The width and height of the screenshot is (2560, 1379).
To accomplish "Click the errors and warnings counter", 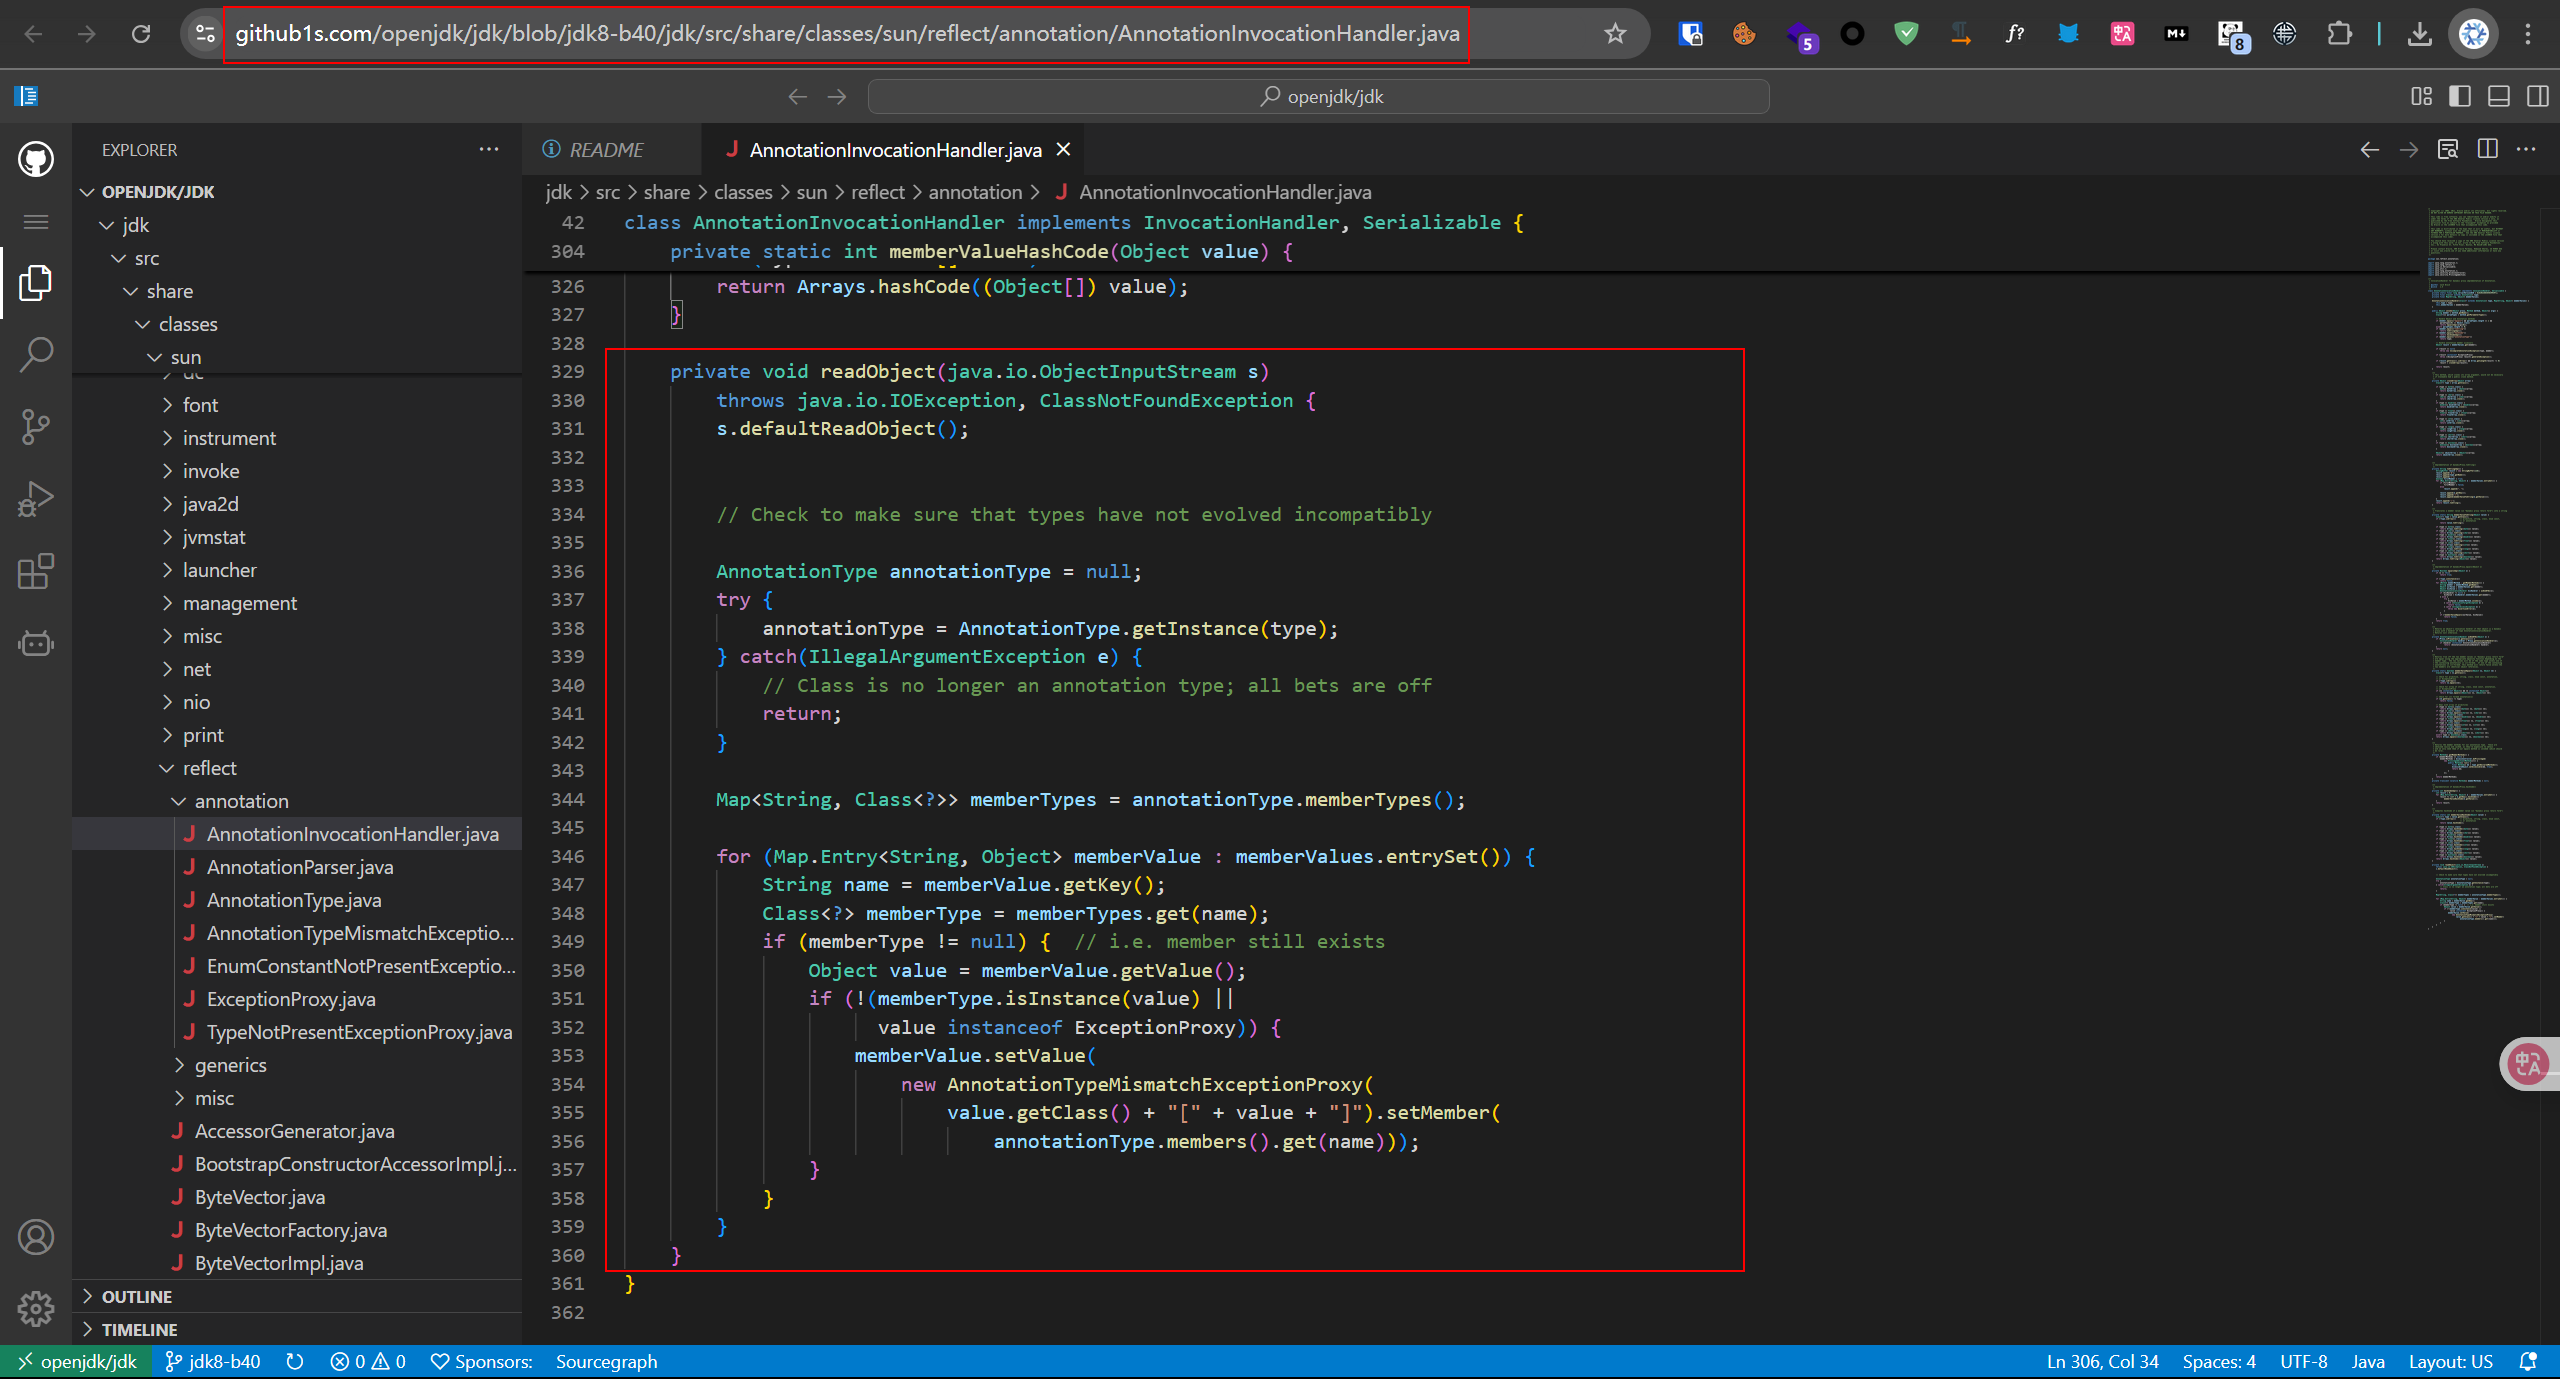I will pyautogui.click(x=368, y=1361).
